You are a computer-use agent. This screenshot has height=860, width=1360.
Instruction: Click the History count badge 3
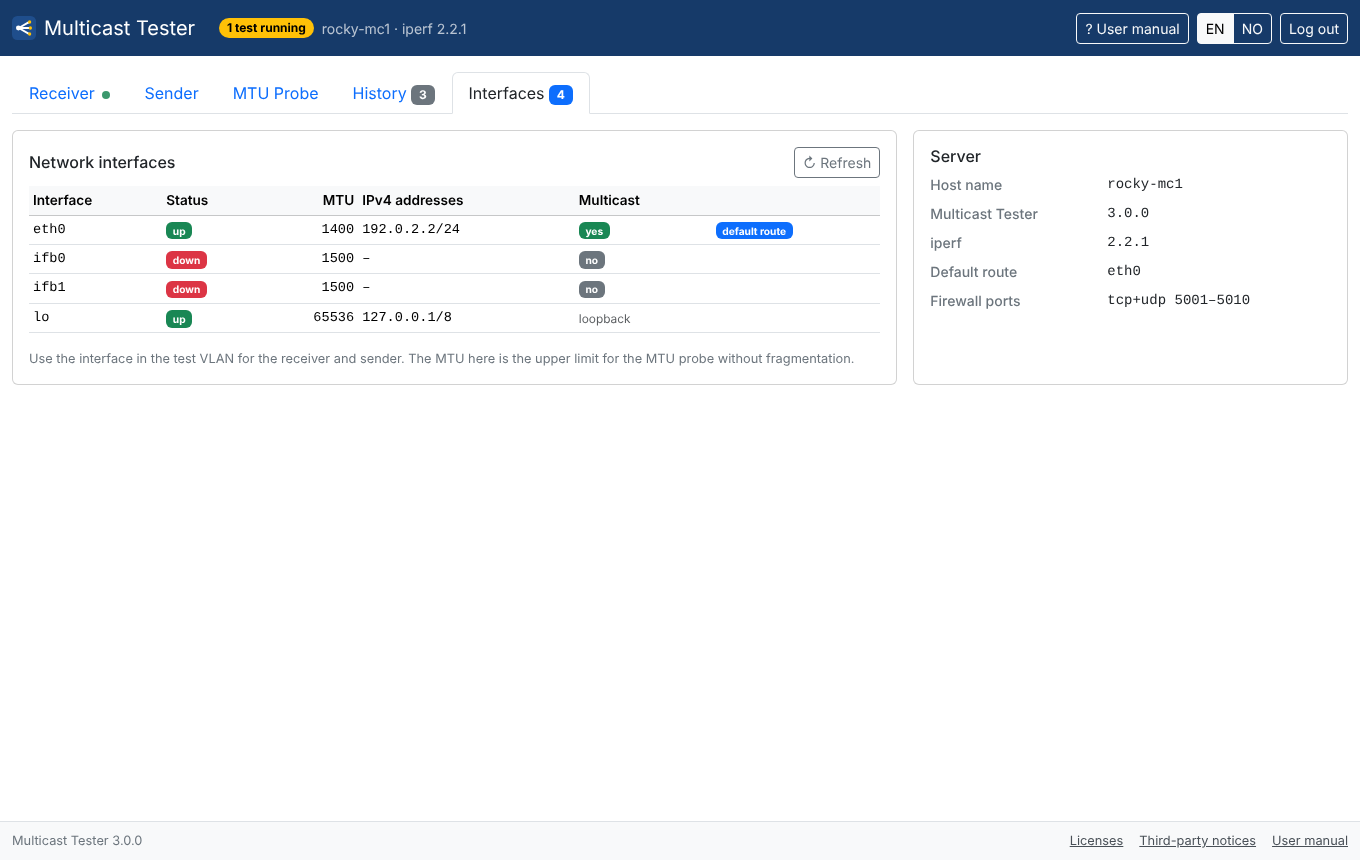pyautogui.click(x=423, y=95)
